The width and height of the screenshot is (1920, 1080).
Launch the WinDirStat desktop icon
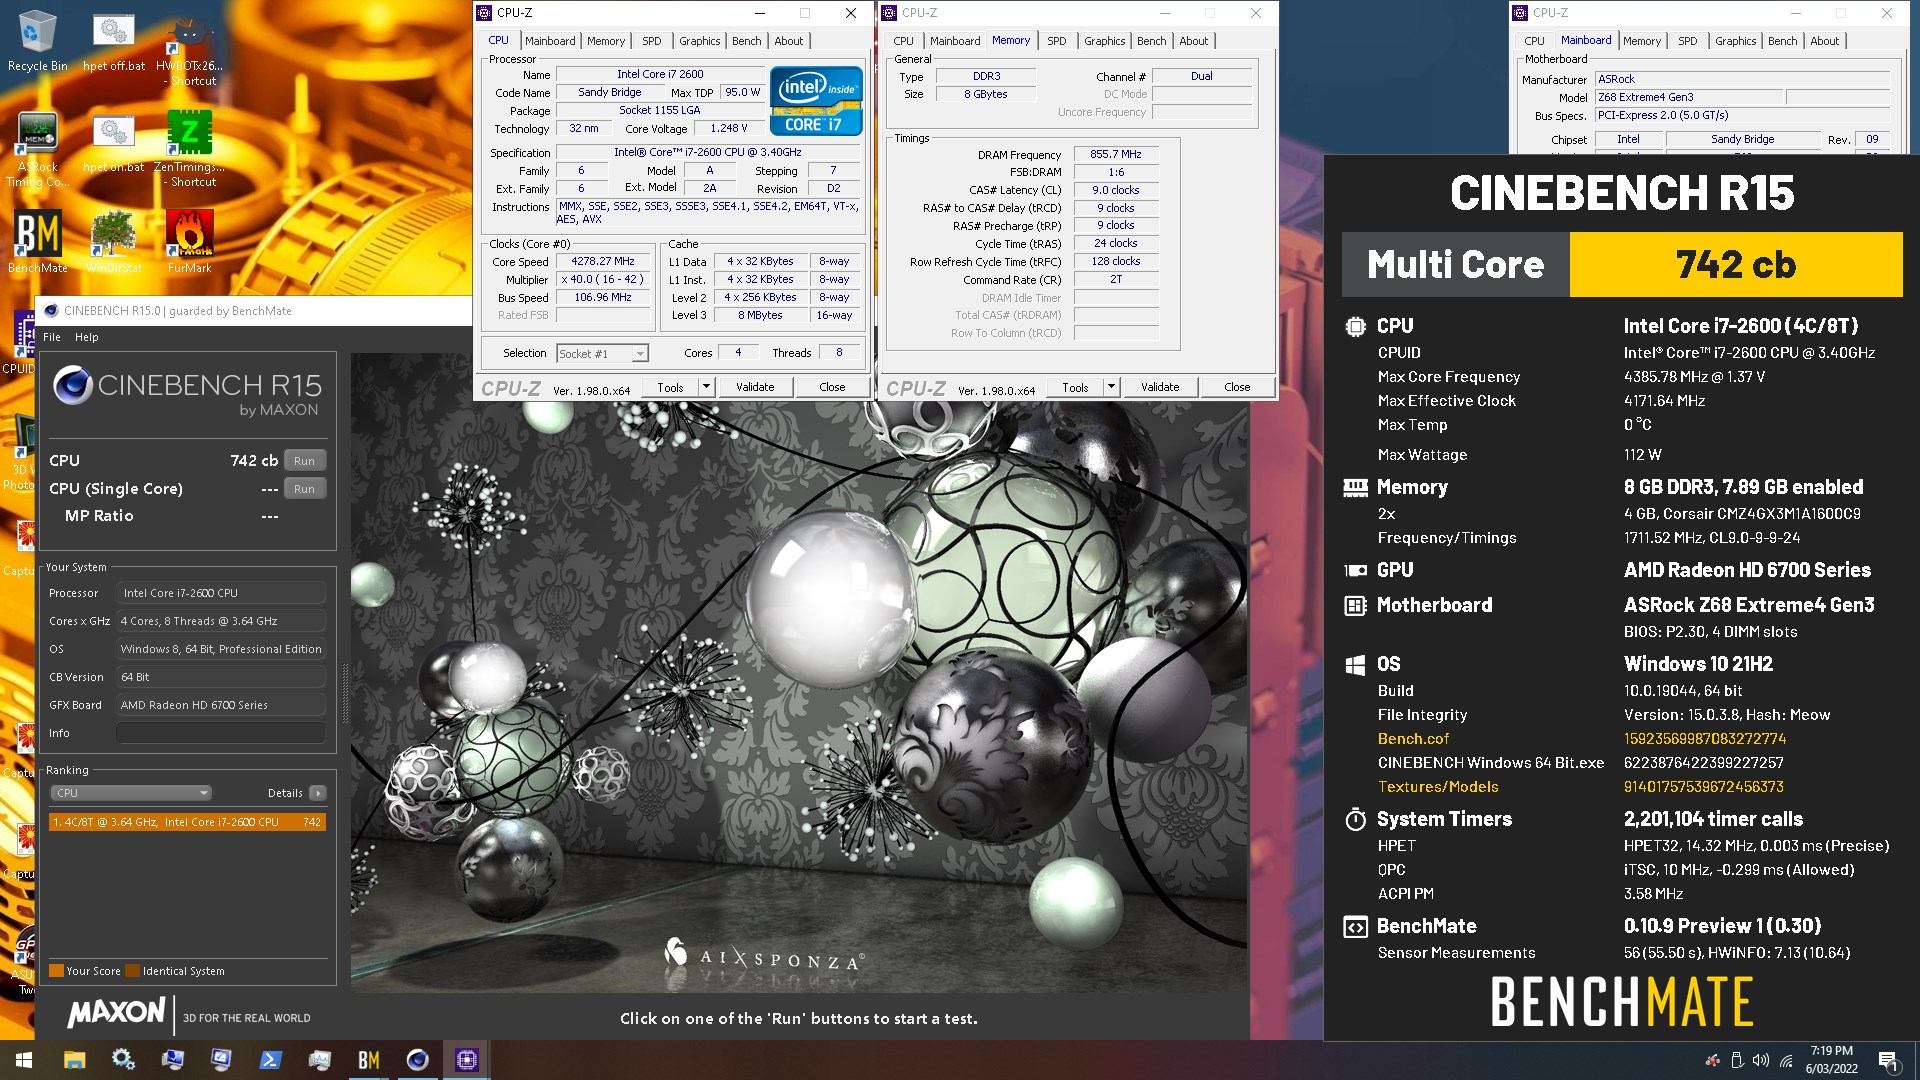click(113, 241)
